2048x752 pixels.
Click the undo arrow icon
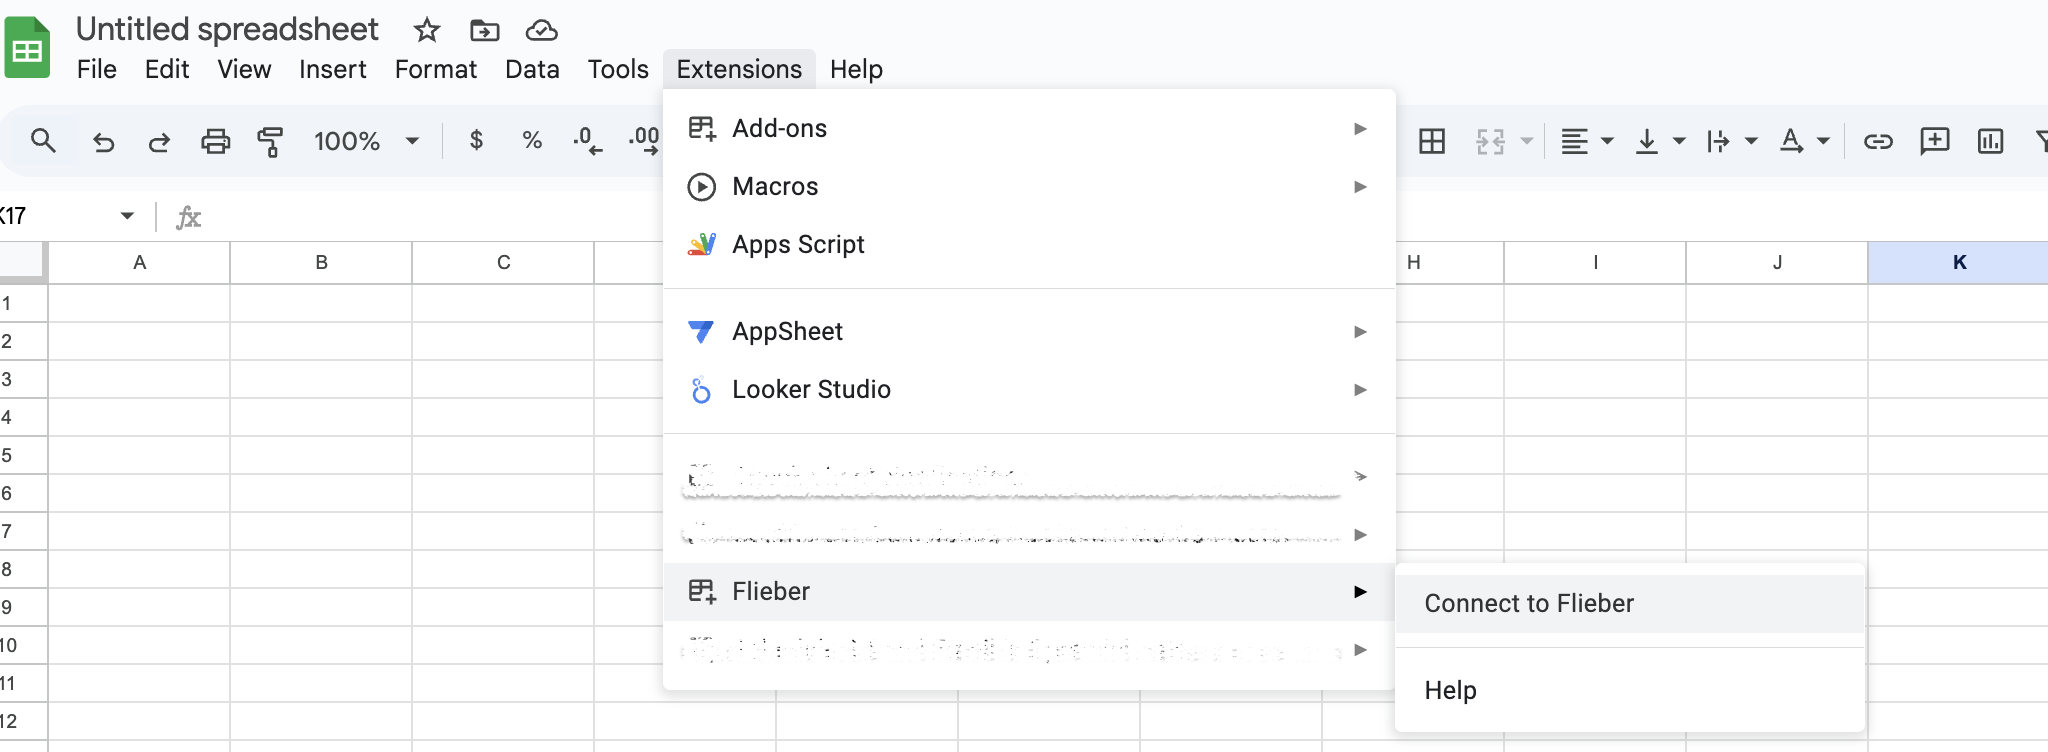(103, 142)
